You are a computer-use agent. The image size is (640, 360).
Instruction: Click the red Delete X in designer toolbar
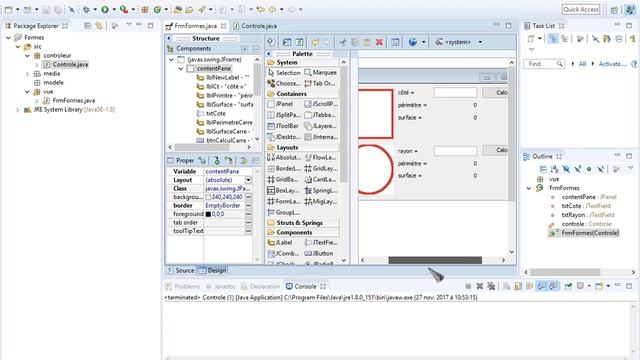[379, 42]
